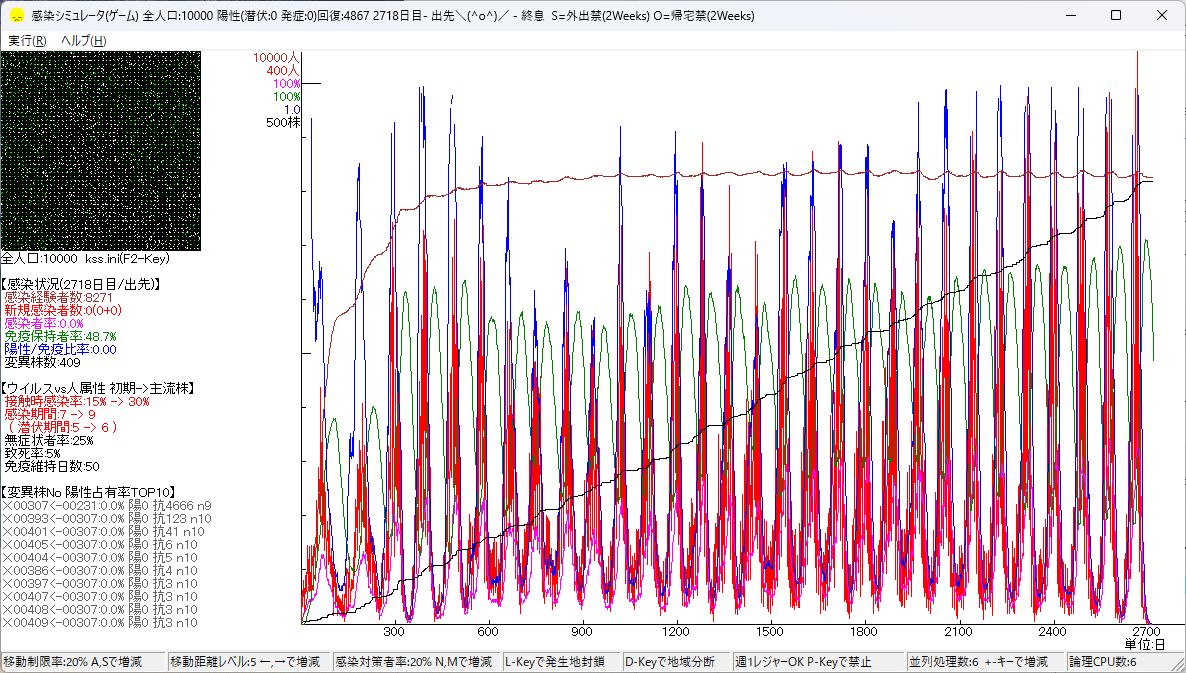Image resolution: width=1186 pixels, height=673 pixels.
Task: Click the 並列処理数:6 status panel
Action: pos(984,662)
